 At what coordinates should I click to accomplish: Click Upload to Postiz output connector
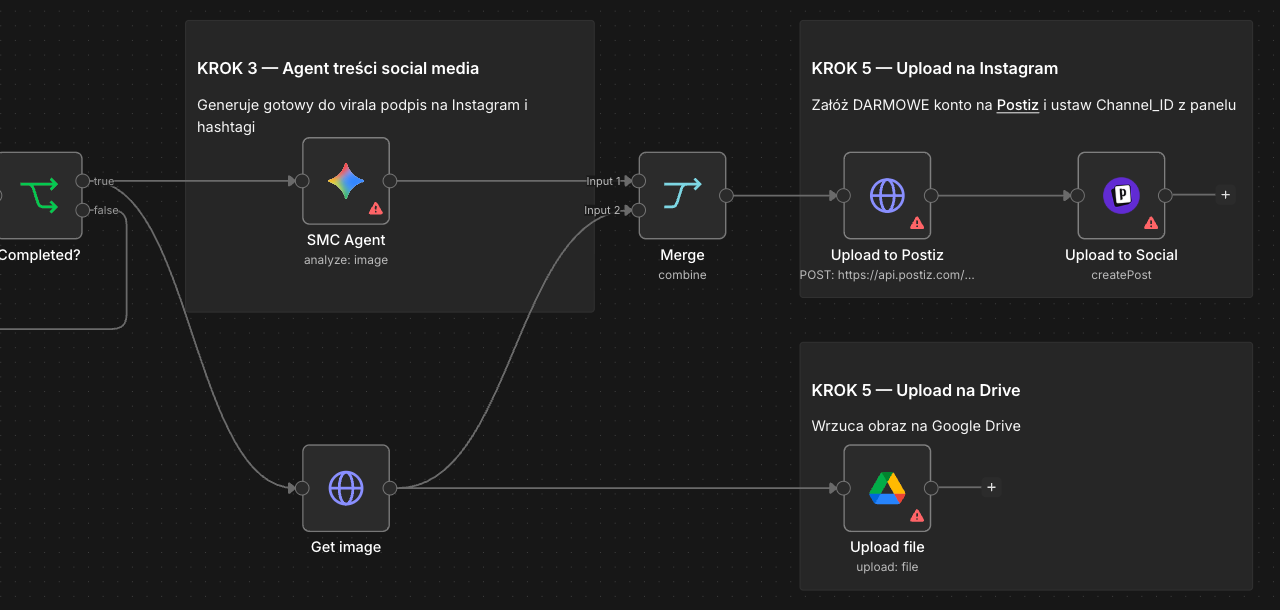click(x=931, y=195)
